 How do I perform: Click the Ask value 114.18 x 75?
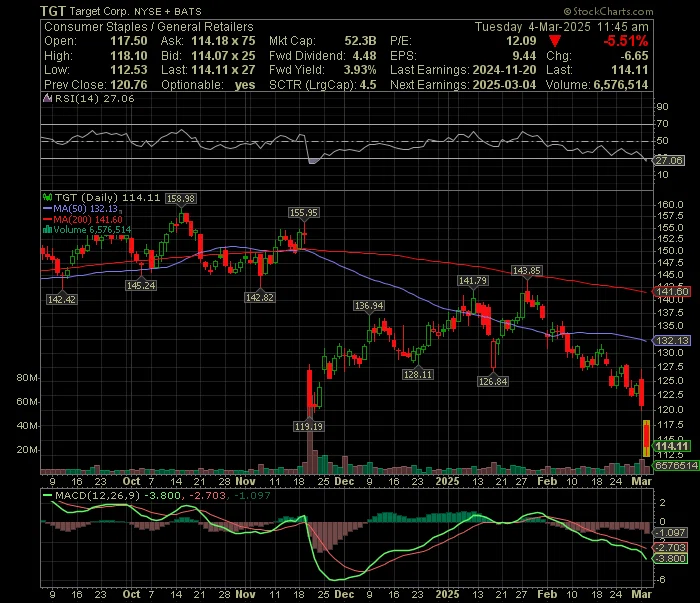point(223,41)
